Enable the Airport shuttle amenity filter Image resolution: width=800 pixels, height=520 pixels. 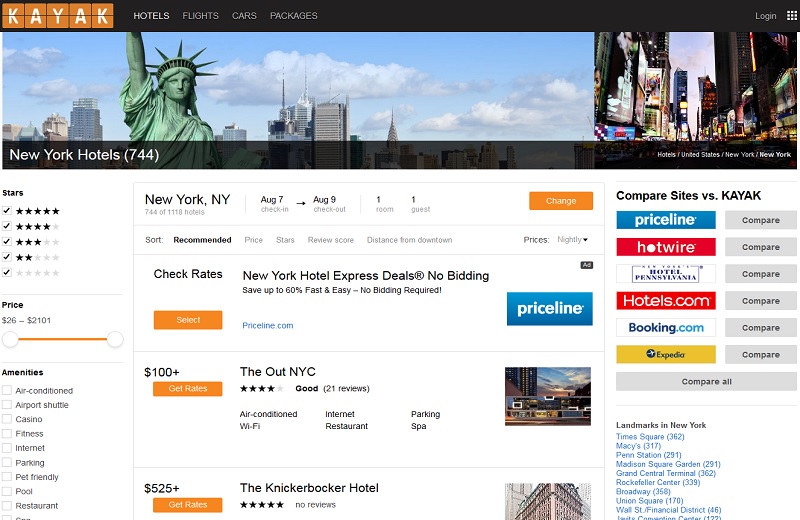click(x=7, y=405)
